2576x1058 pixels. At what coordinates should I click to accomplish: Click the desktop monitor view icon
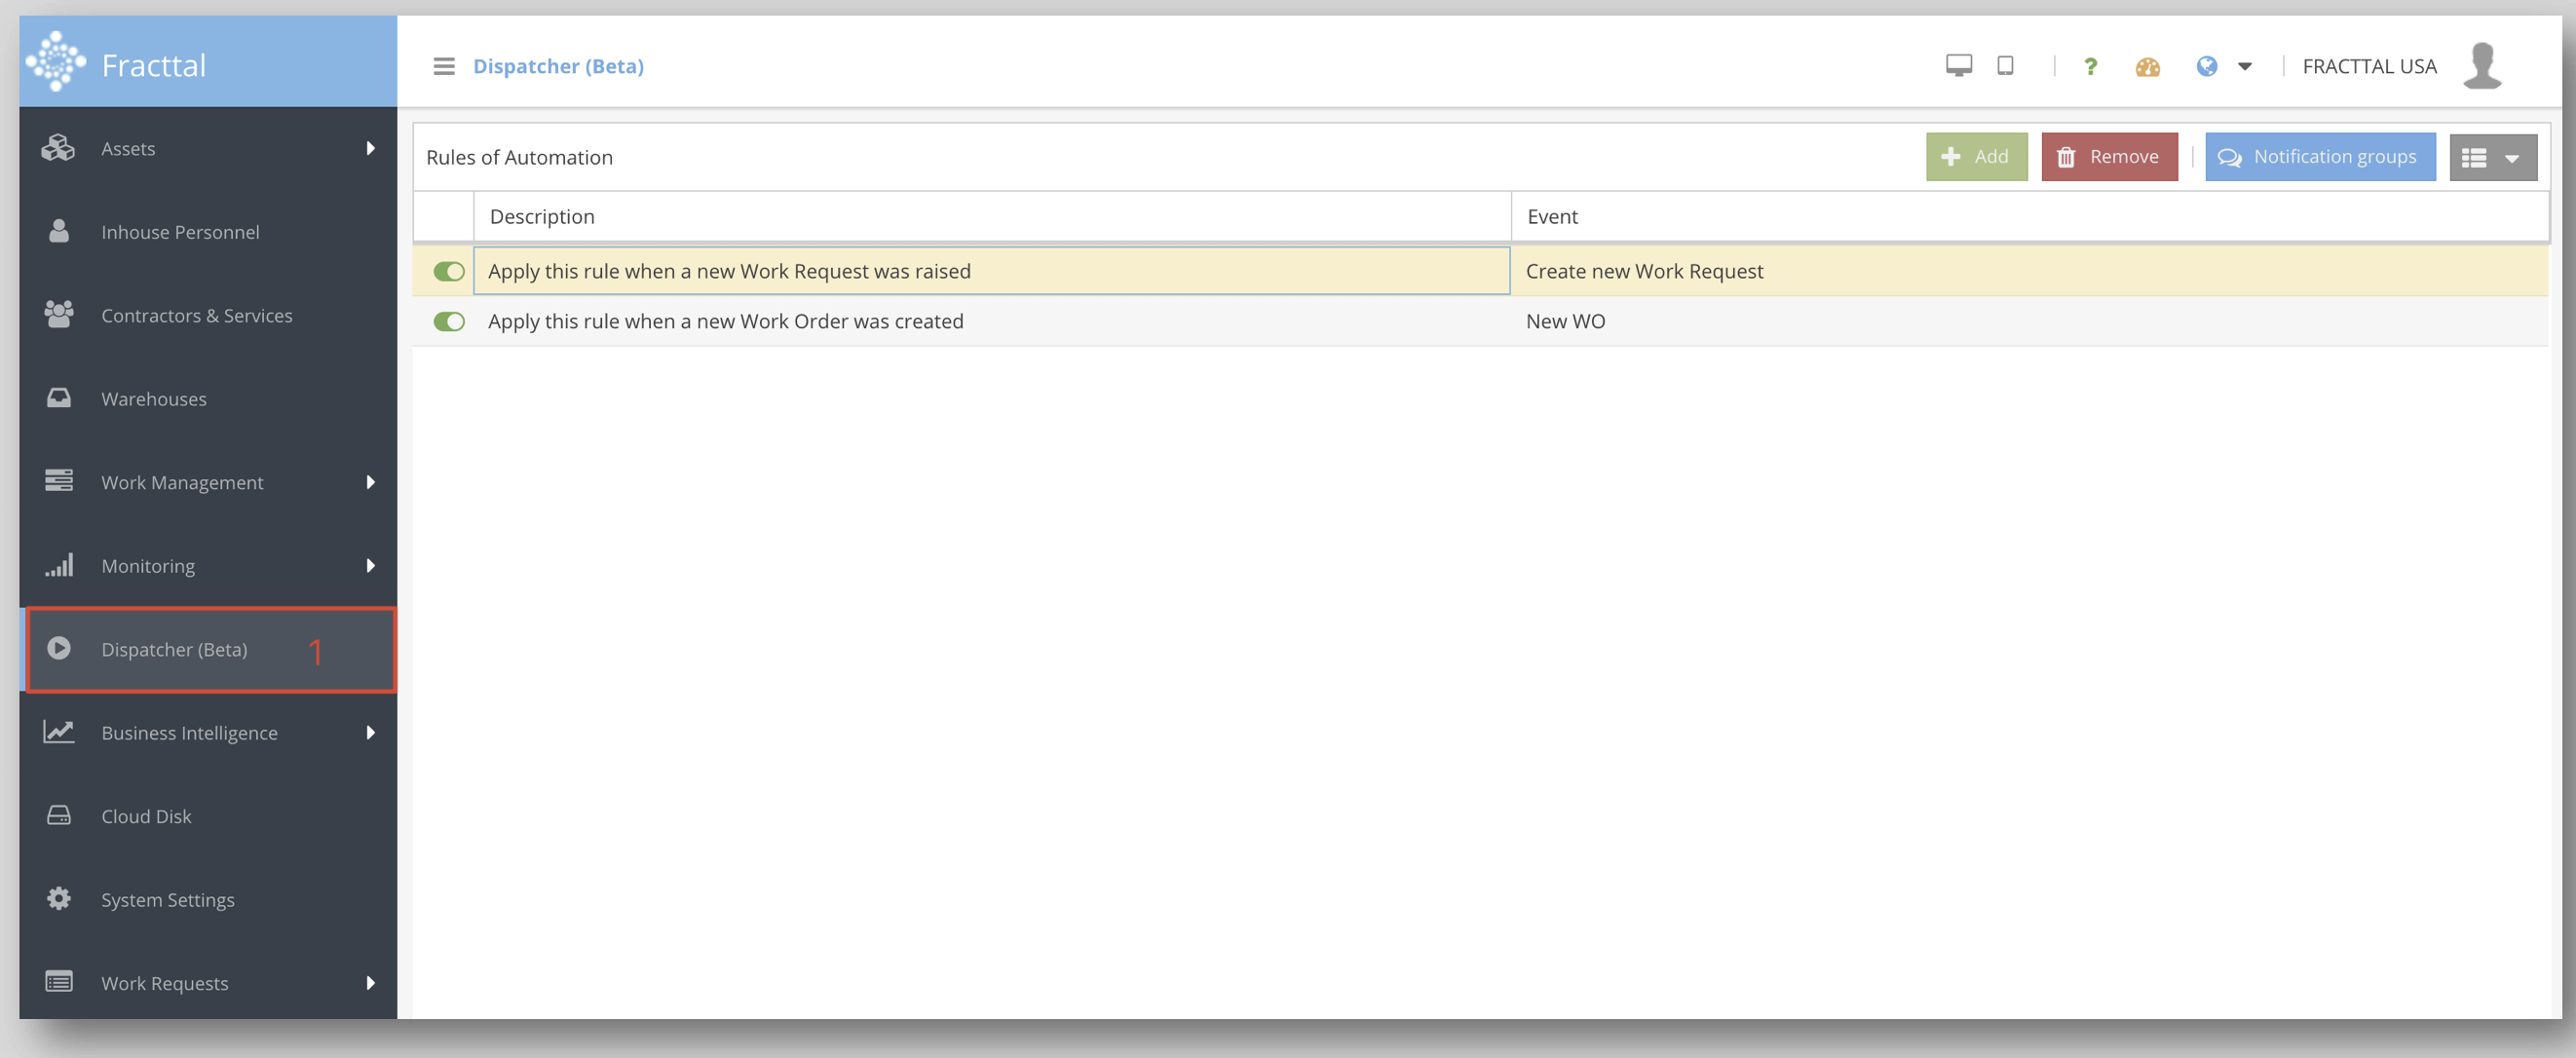1958,66
